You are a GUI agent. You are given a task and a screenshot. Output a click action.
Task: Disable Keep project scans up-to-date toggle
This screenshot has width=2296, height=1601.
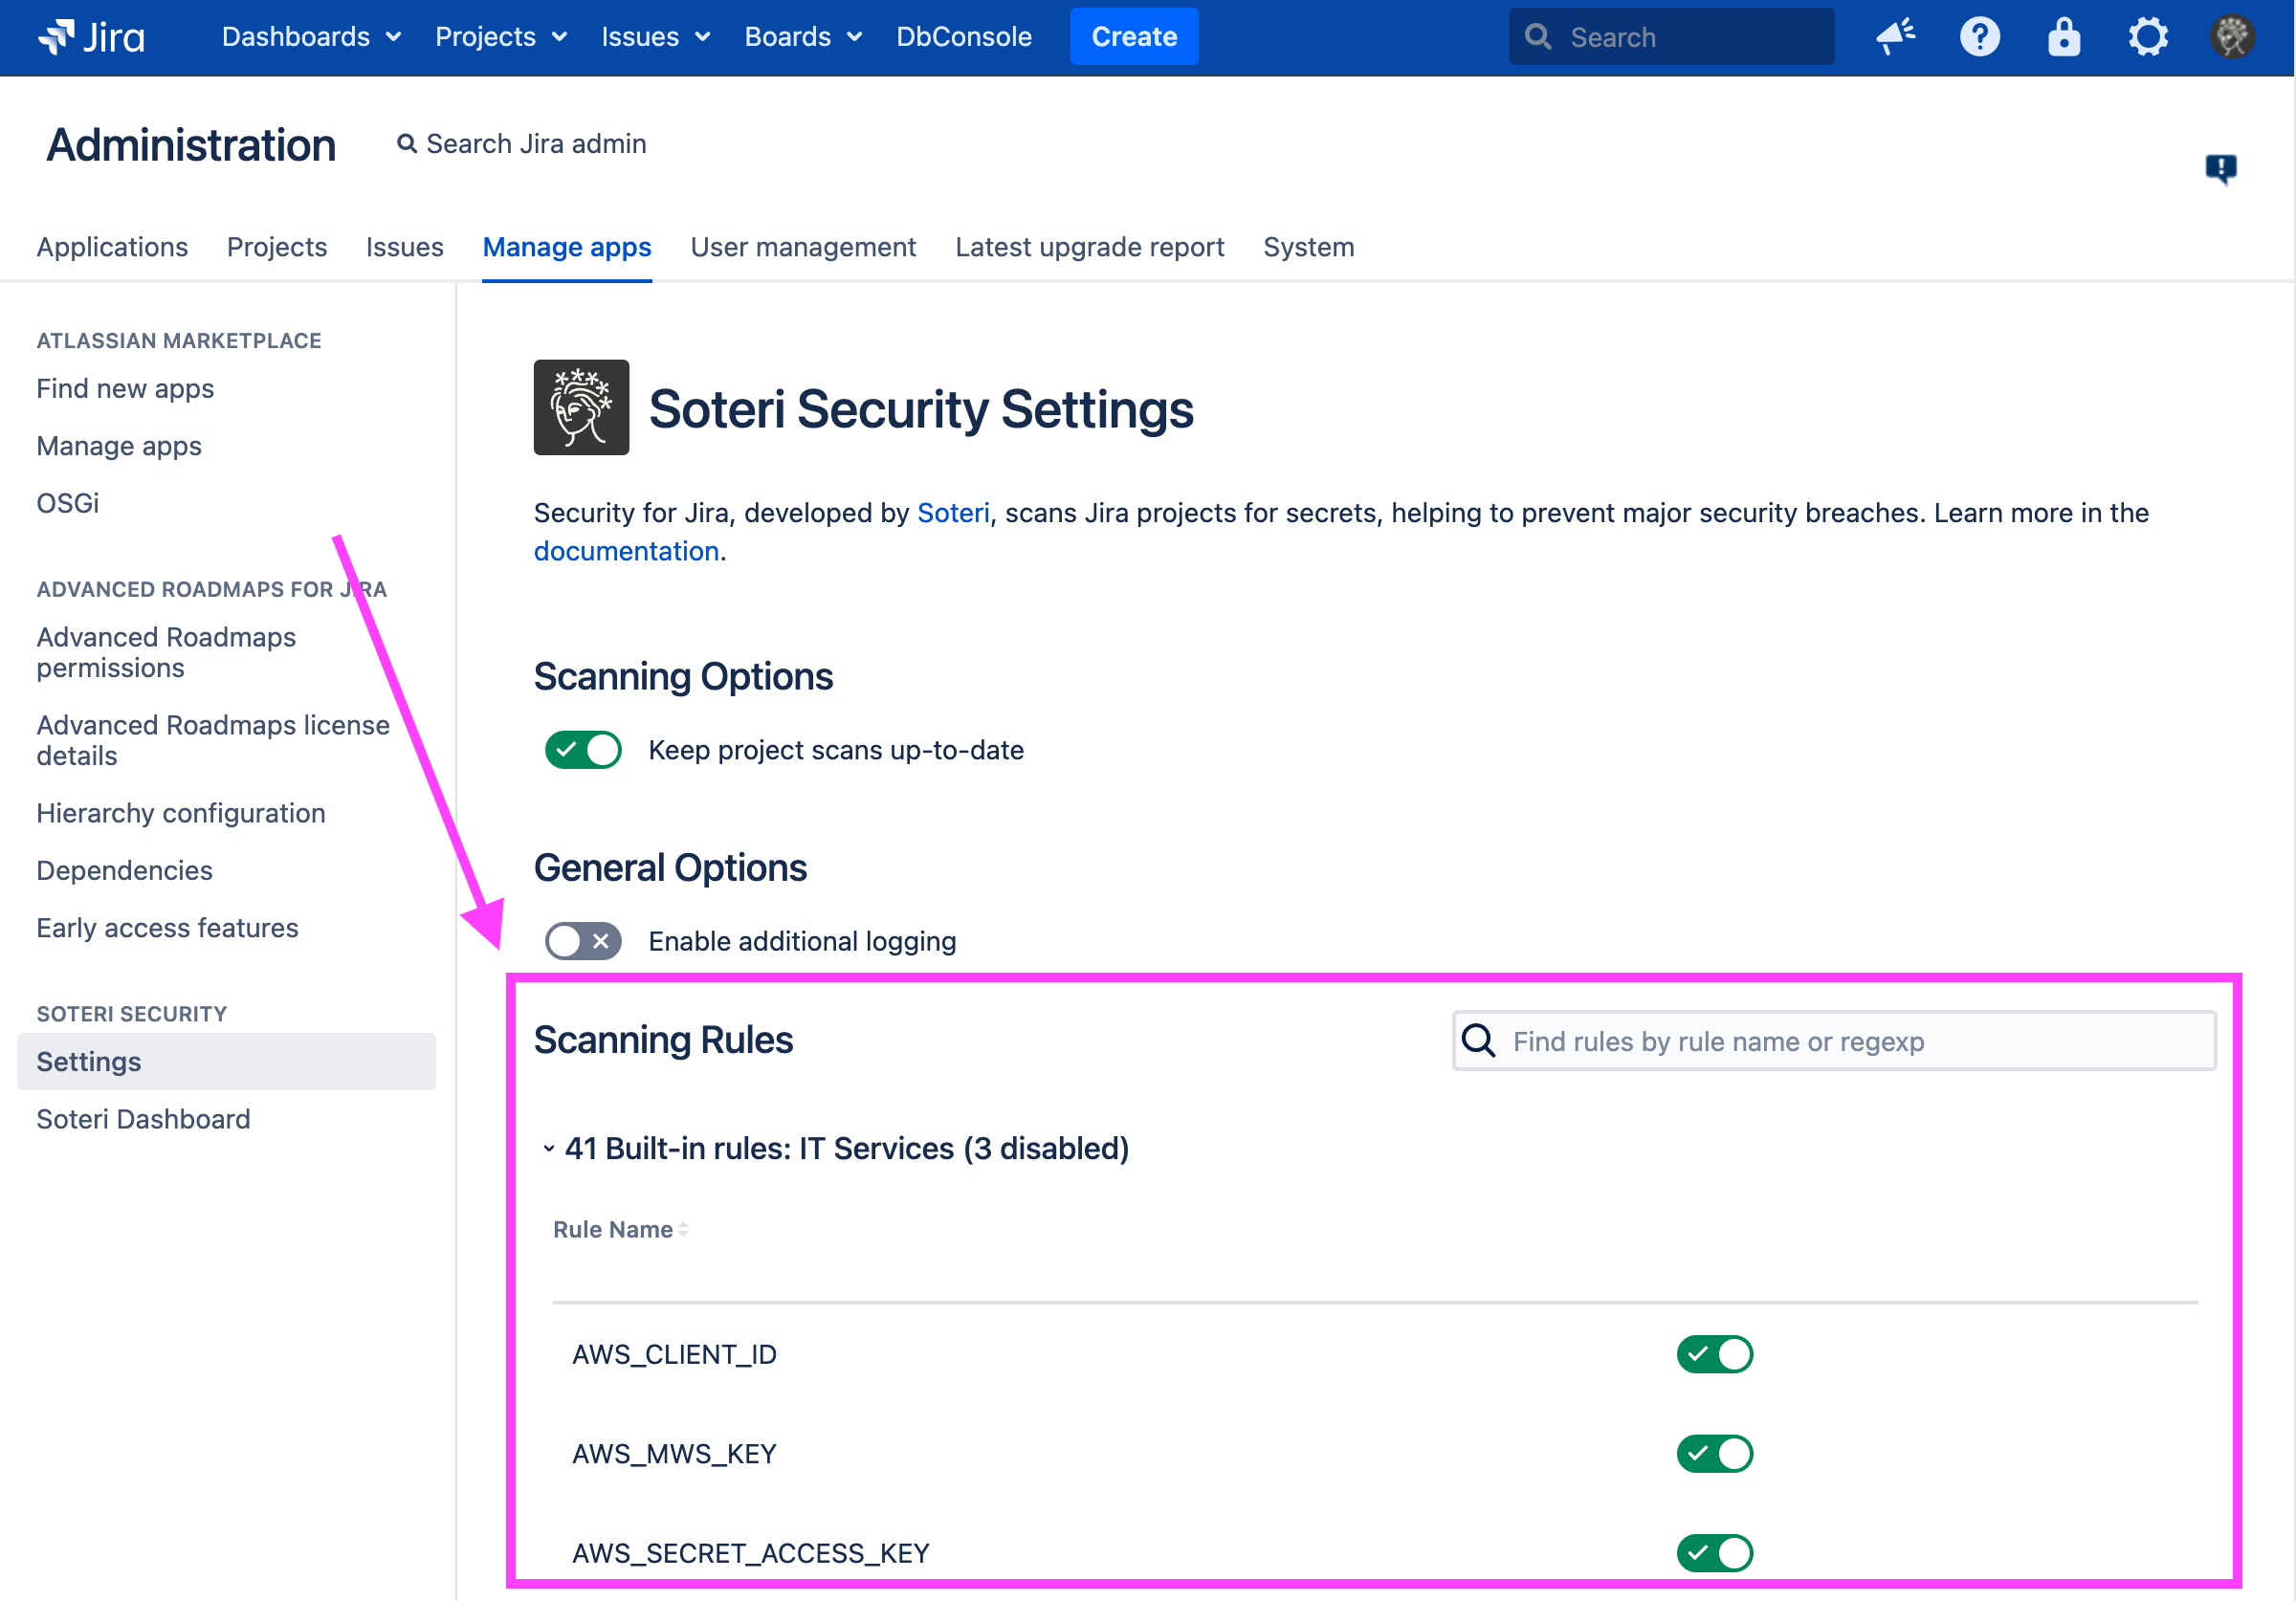[x=583, y=749]
